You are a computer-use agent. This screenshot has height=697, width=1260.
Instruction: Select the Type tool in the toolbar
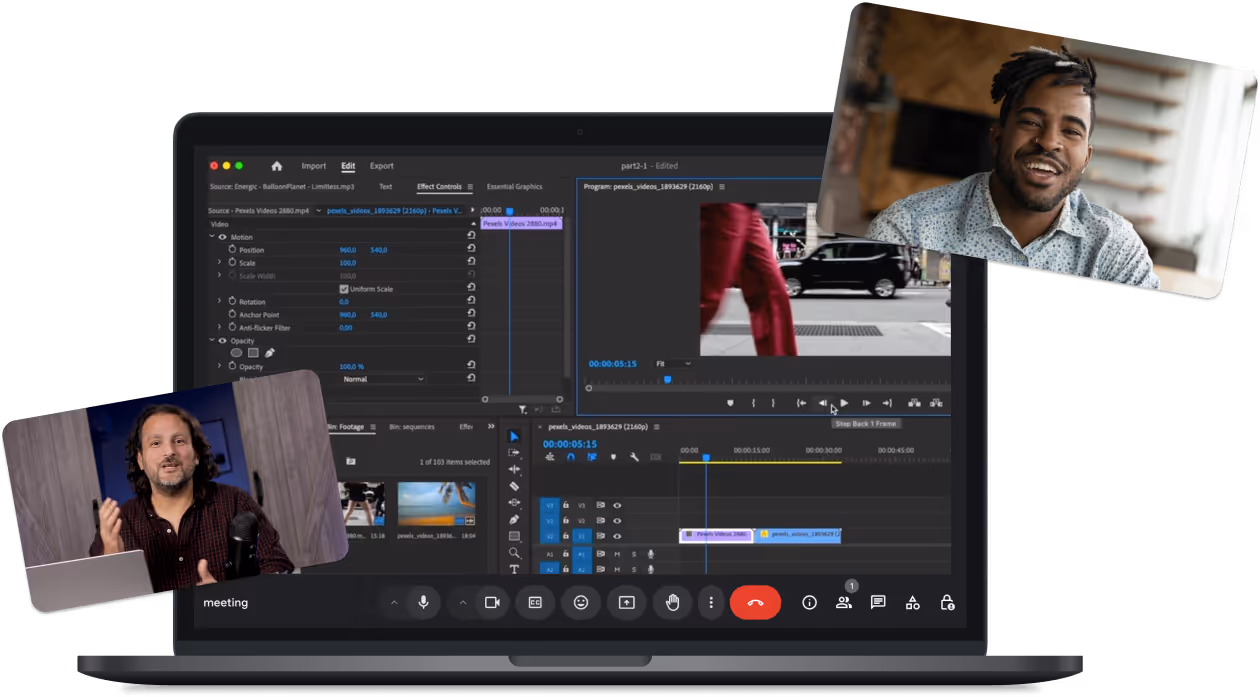click(x=514, y=569)
